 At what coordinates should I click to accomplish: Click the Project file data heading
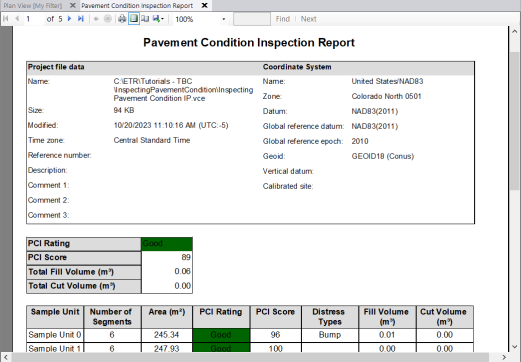pos(56,67)
